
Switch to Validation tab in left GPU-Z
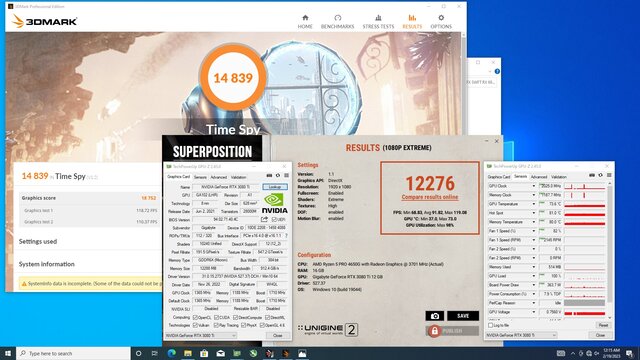[x=238, y=177]
